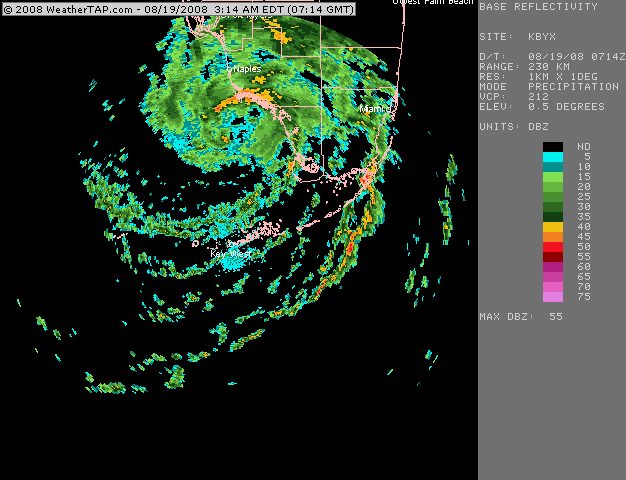Choose the darkest green 35 dBZ swatch
Image resolution: width=626 pixels, height=480 pixels.
[553, 217]
